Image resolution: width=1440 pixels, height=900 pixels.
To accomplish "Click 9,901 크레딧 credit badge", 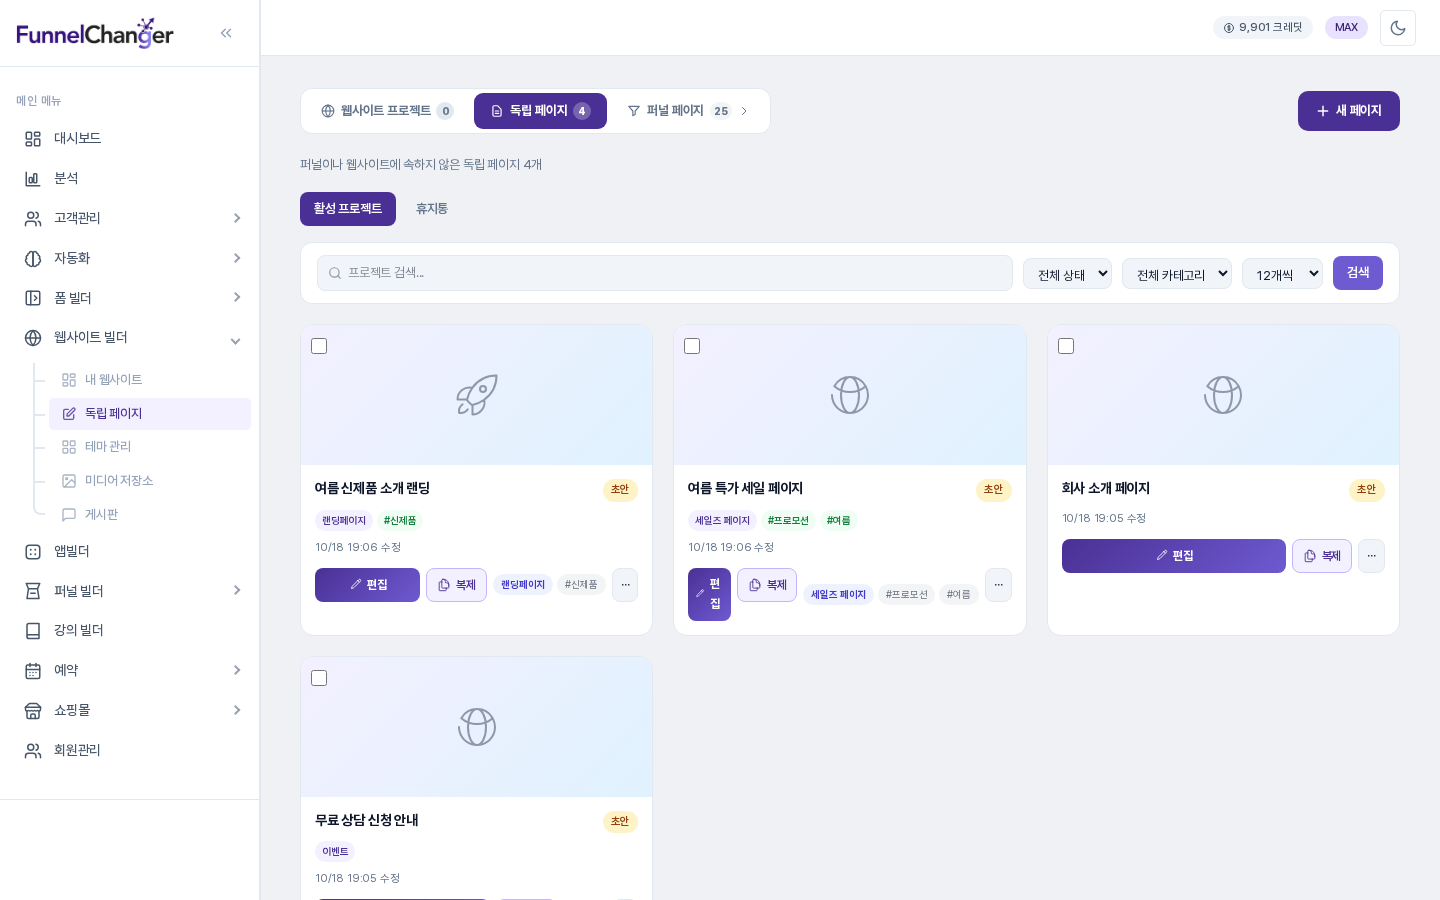I will pos(1263,28).
